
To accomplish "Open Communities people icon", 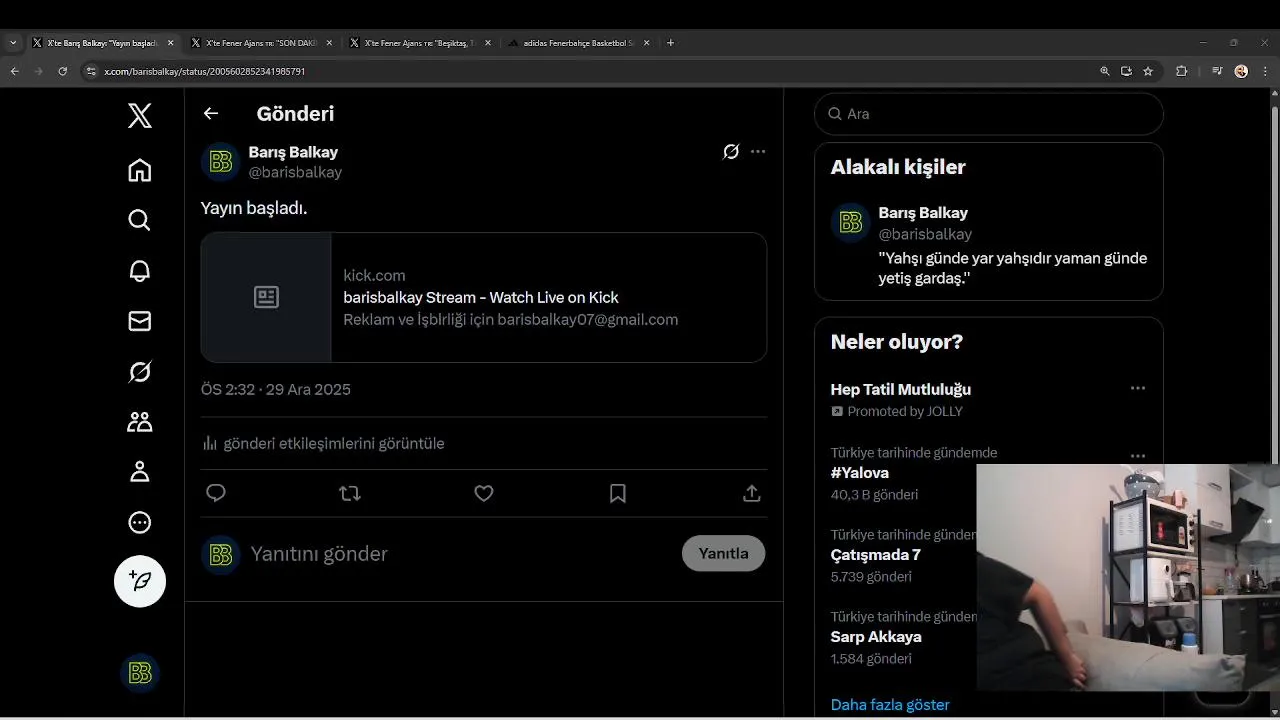I will pyautogui.click(x=140, y=422).
